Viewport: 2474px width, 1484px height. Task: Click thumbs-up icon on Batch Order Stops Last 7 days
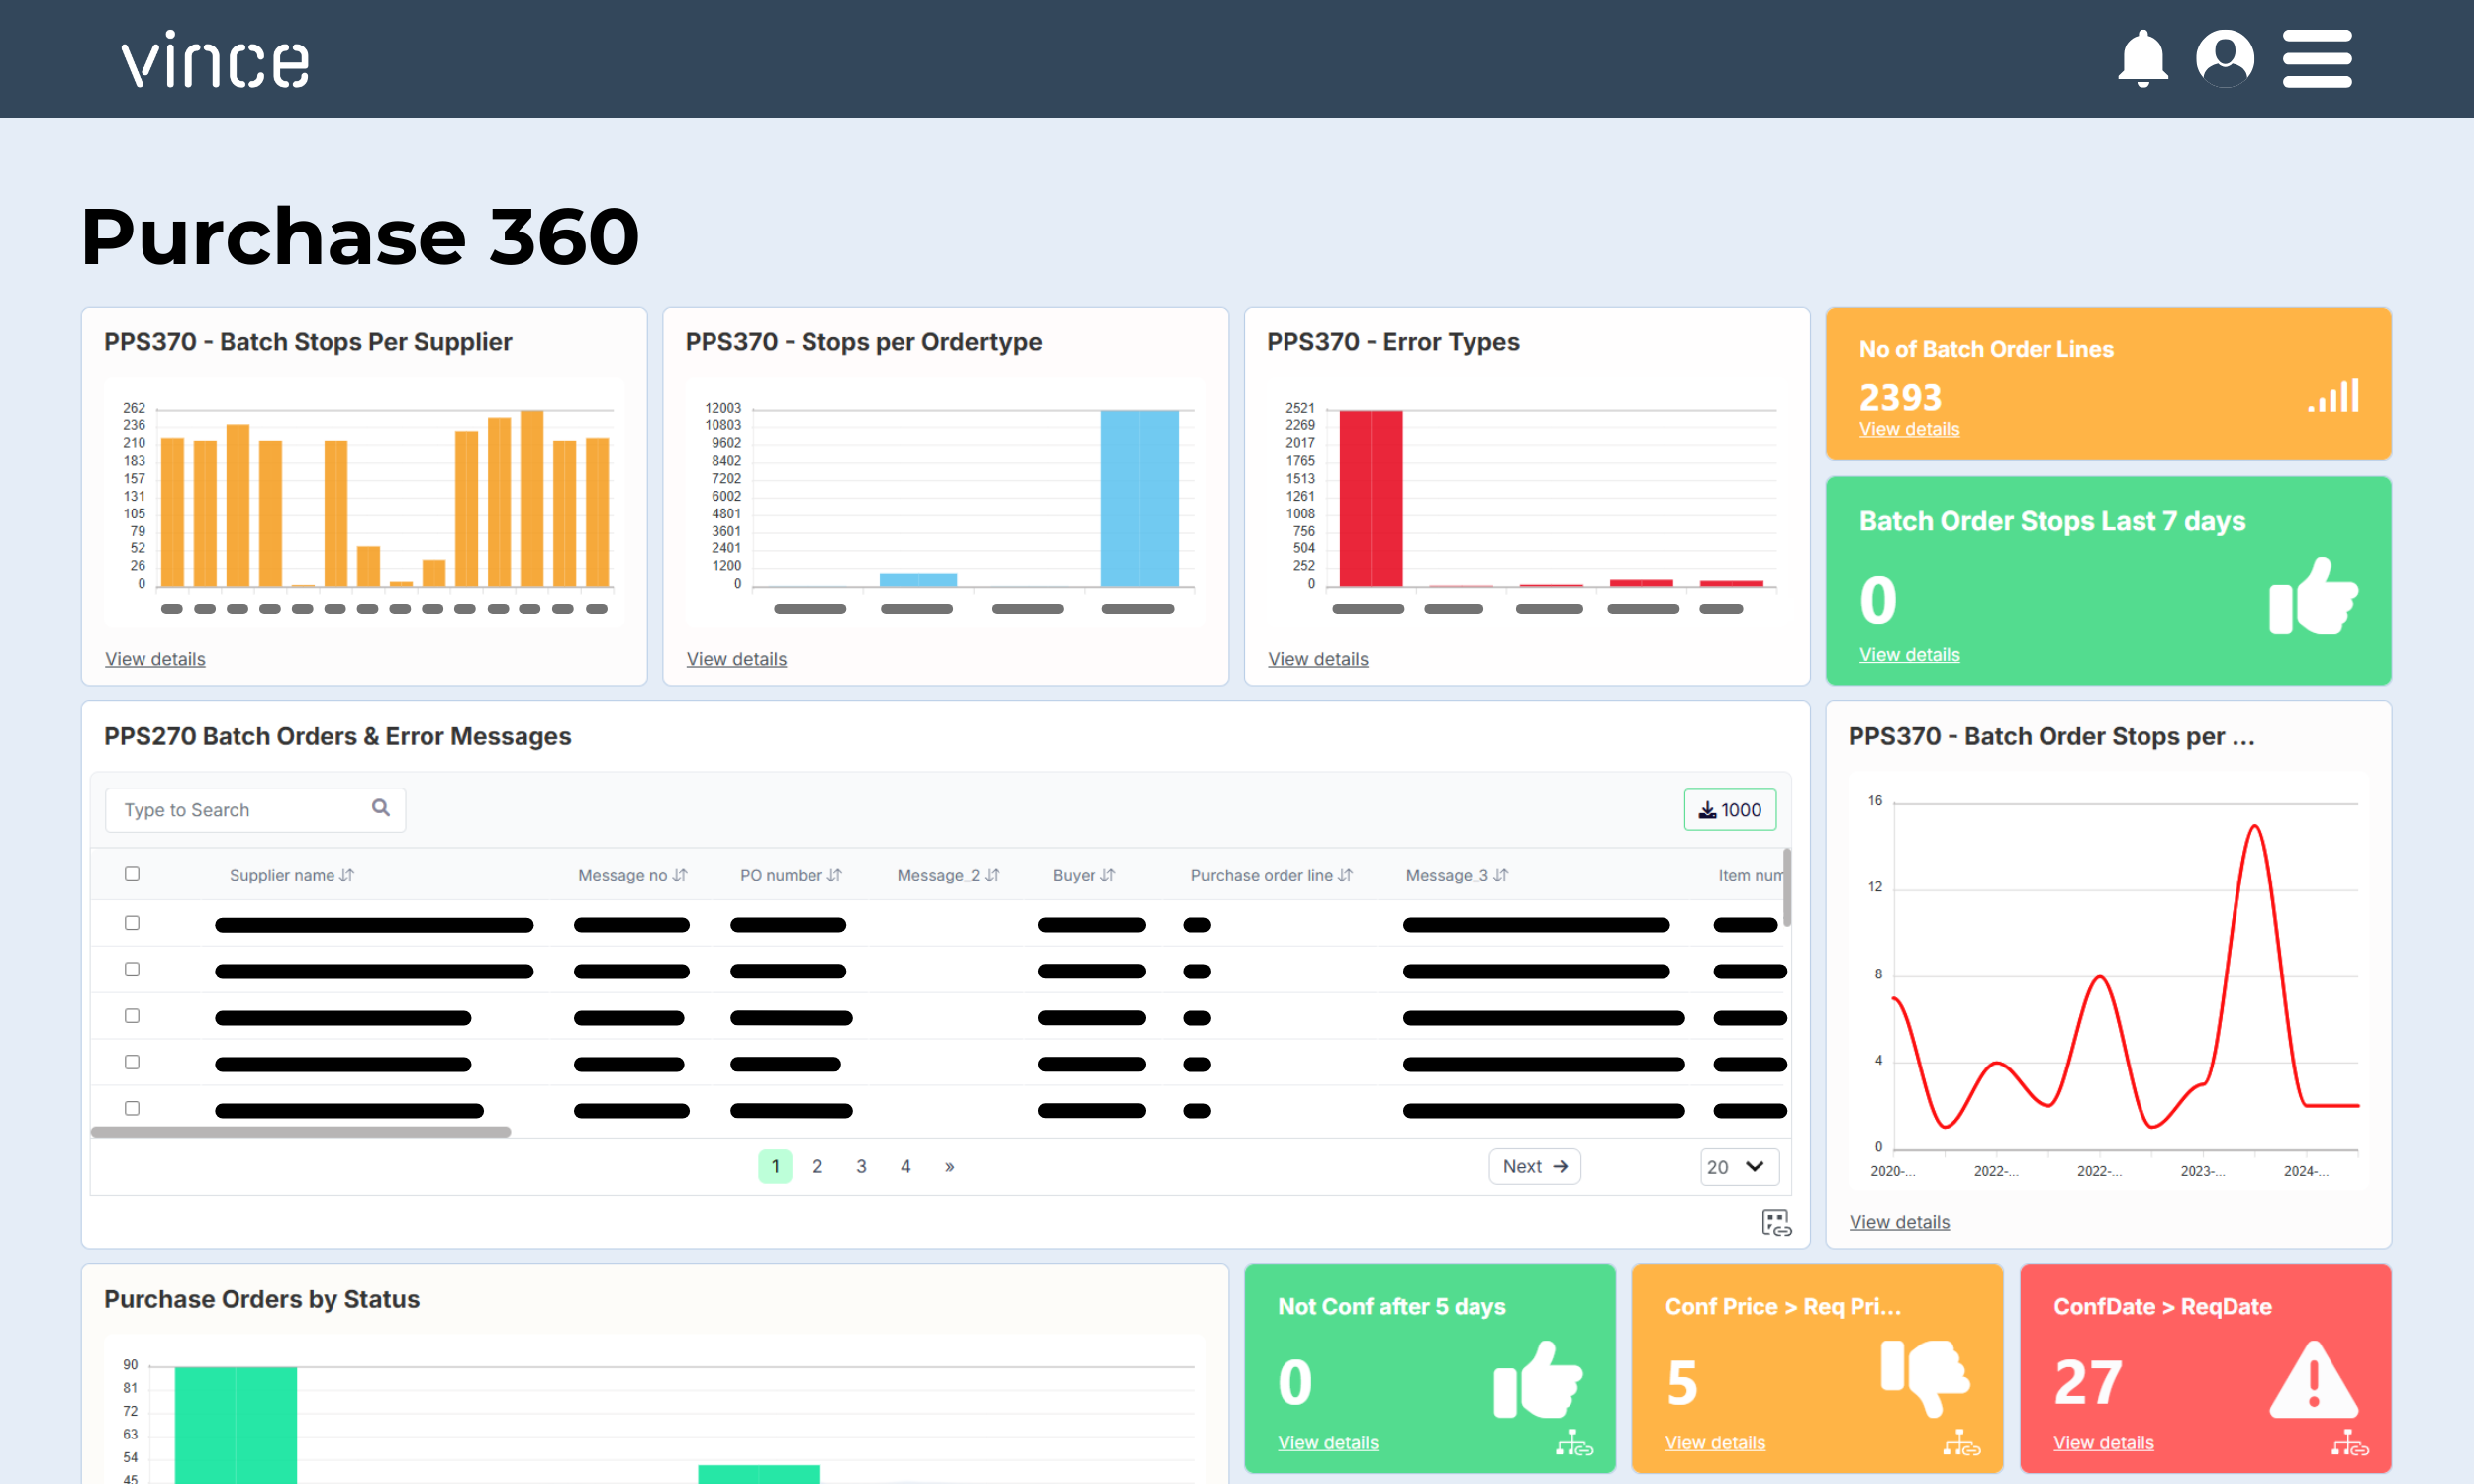(2312, 596)
